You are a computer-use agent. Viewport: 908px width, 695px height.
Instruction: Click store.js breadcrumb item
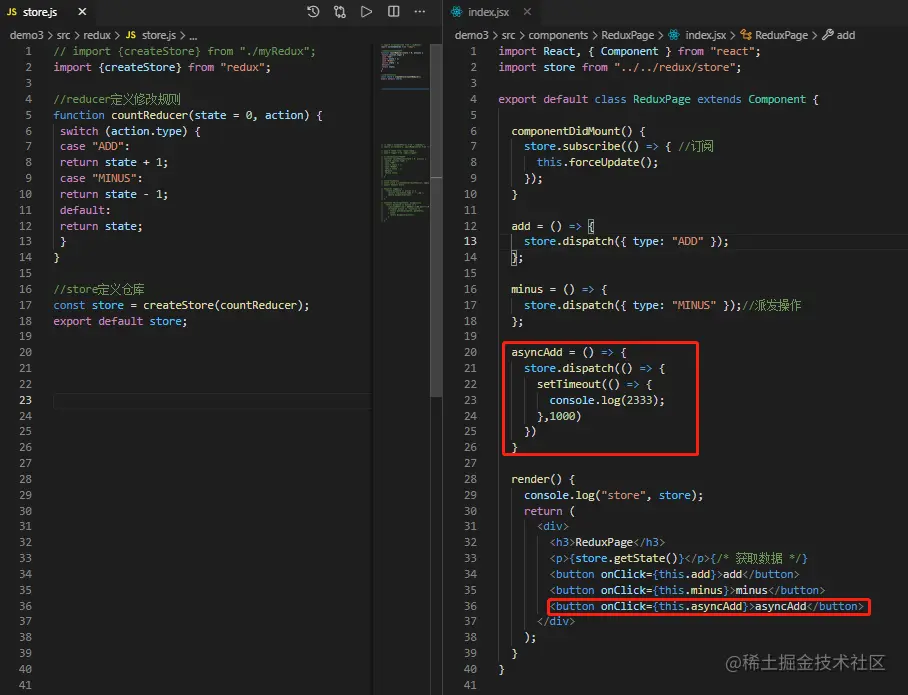point(158,35)
